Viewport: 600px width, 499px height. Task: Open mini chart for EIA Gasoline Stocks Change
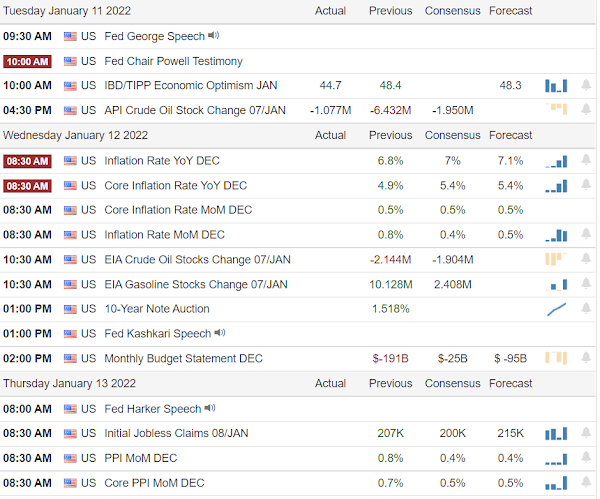558,284
